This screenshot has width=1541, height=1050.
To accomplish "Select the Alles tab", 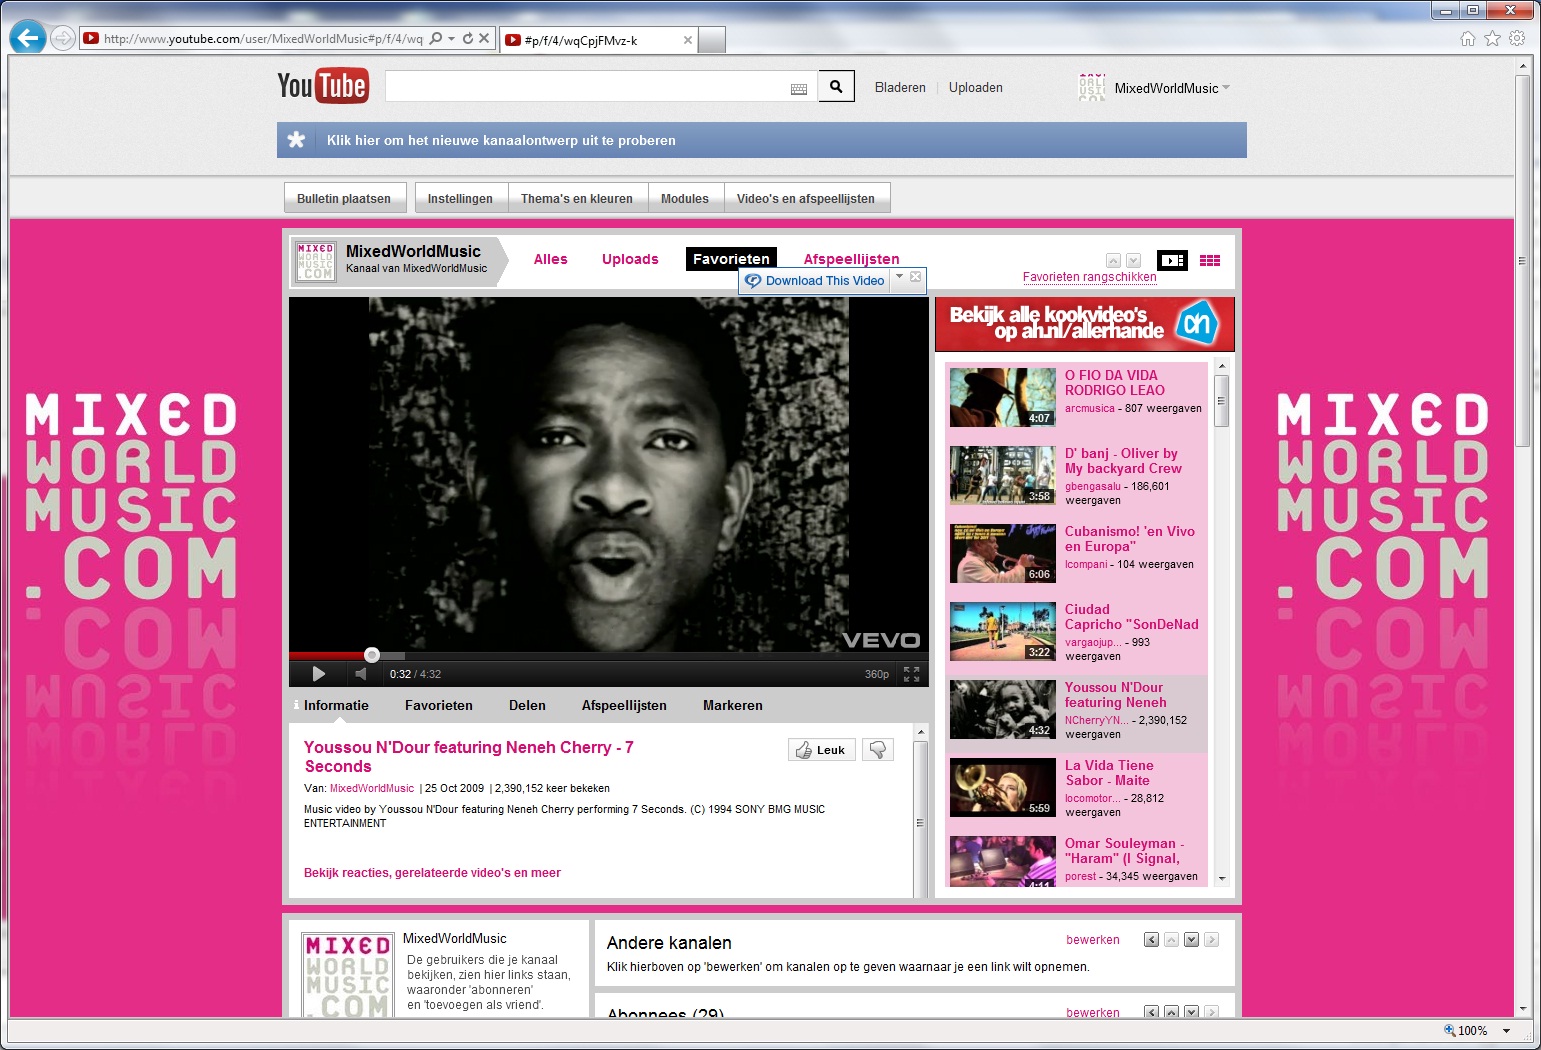I will click(550, 259).
